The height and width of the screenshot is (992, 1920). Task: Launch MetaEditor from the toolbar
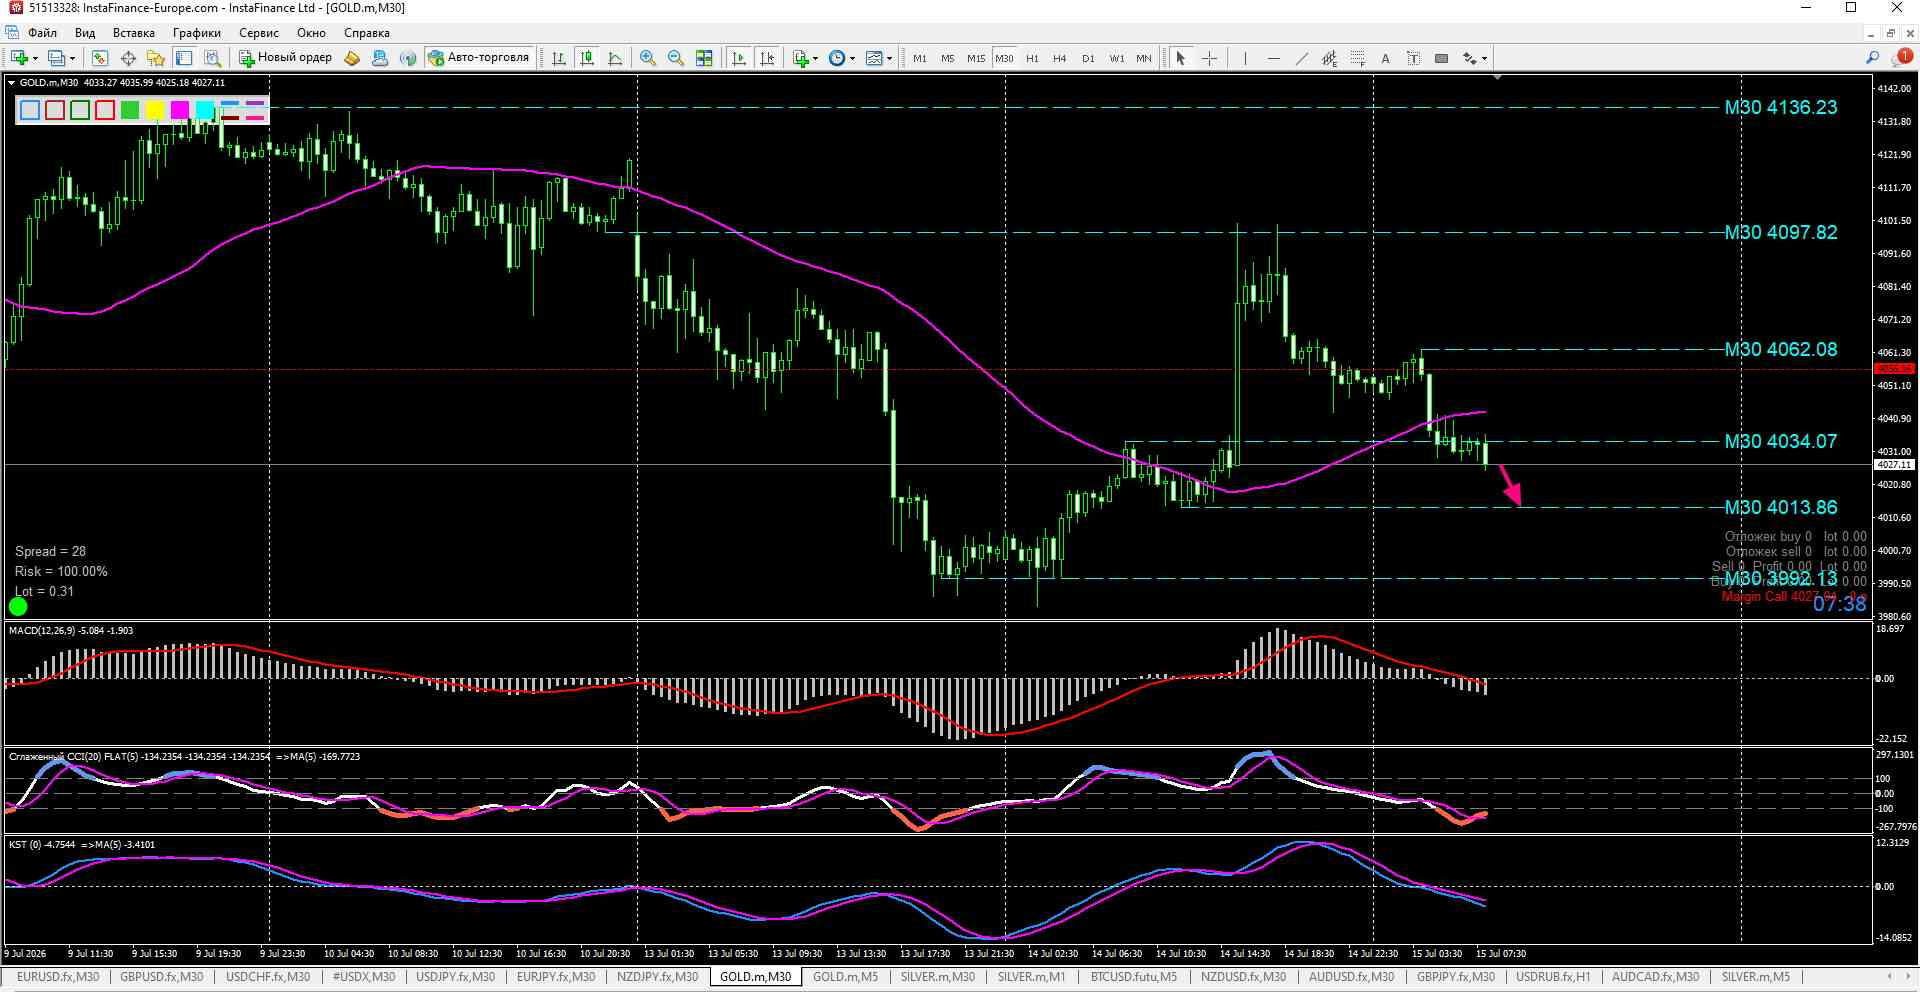(x=352, y=58)
